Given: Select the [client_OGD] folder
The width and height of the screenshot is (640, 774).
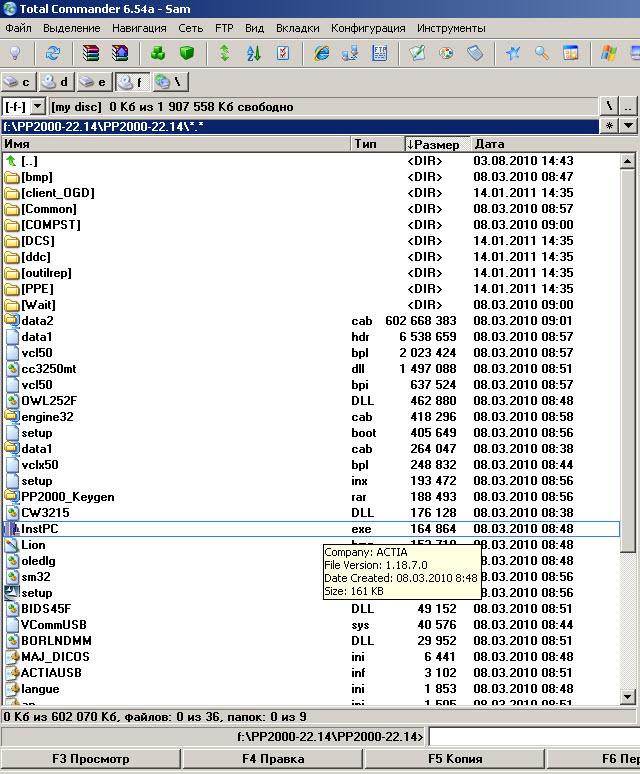Looking at the screenshot, I should pyautogui.click(x=311, y=193).
